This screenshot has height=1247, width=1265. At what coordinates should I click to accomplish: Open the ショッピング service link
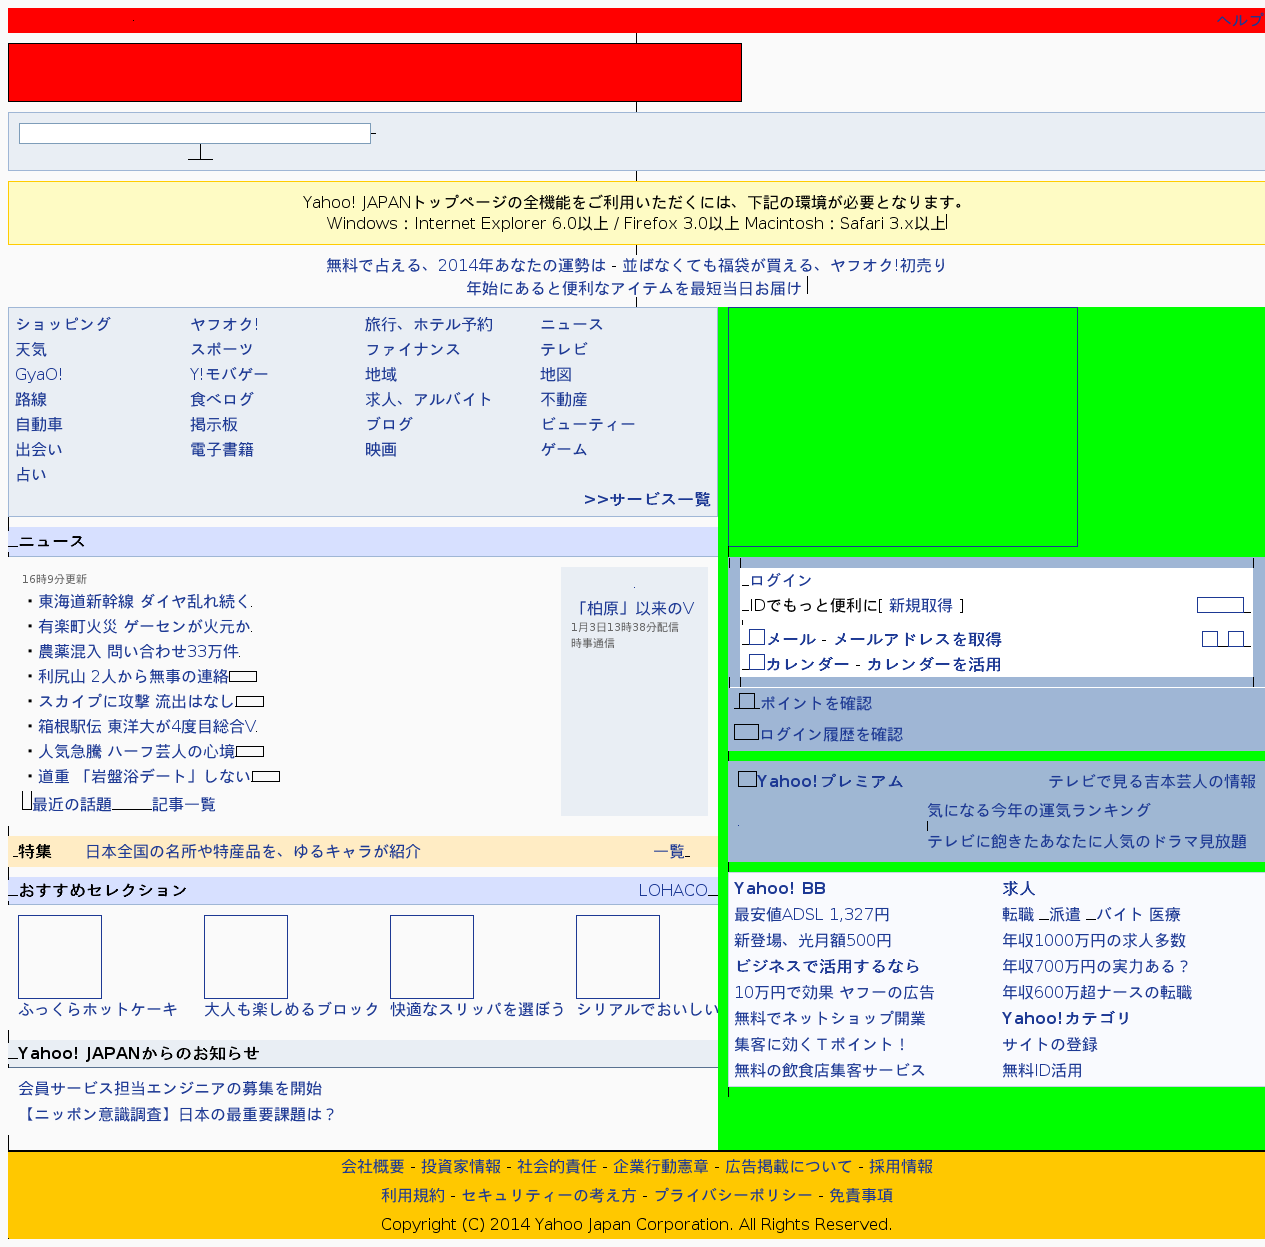(63, 324)
